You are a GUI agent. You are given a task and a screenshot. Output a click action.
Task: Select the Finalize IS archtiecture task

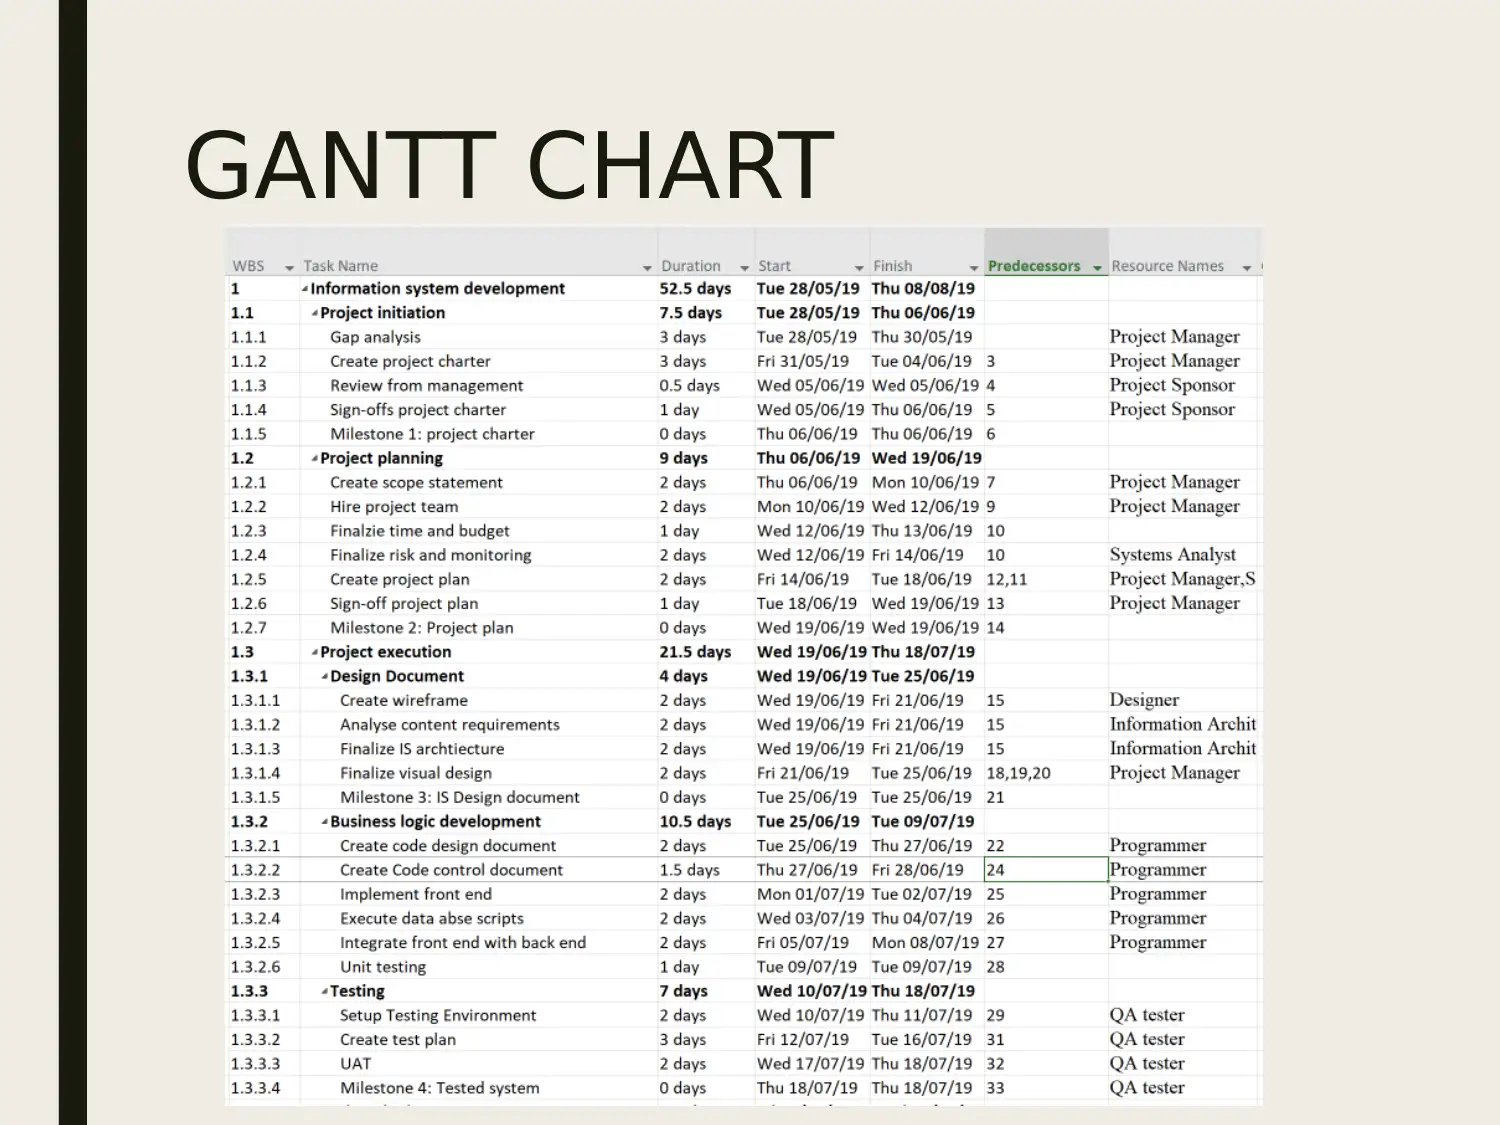[422, 749]
